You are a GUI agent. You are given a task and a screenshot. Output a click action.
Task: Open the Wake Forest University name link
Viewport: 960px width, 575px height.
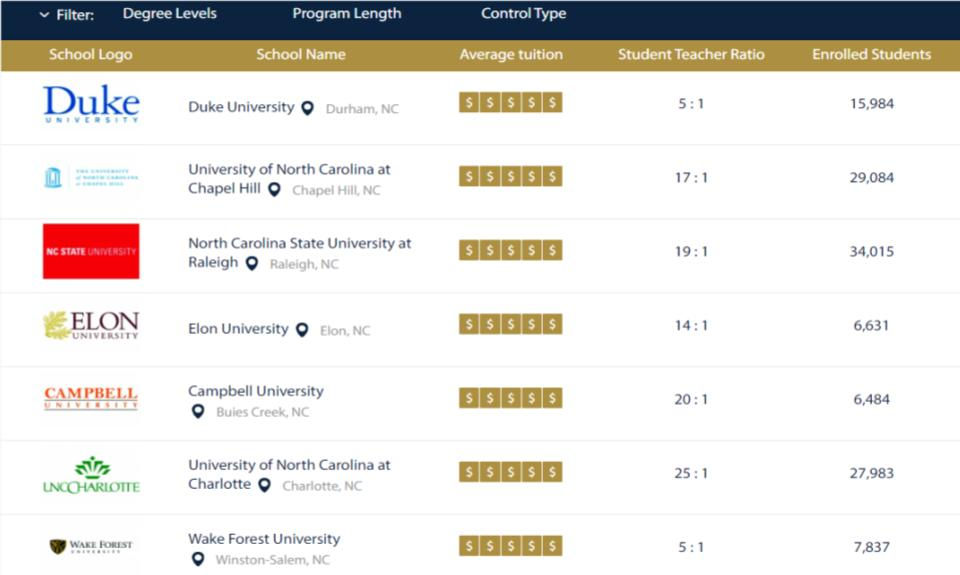point(264,539)
